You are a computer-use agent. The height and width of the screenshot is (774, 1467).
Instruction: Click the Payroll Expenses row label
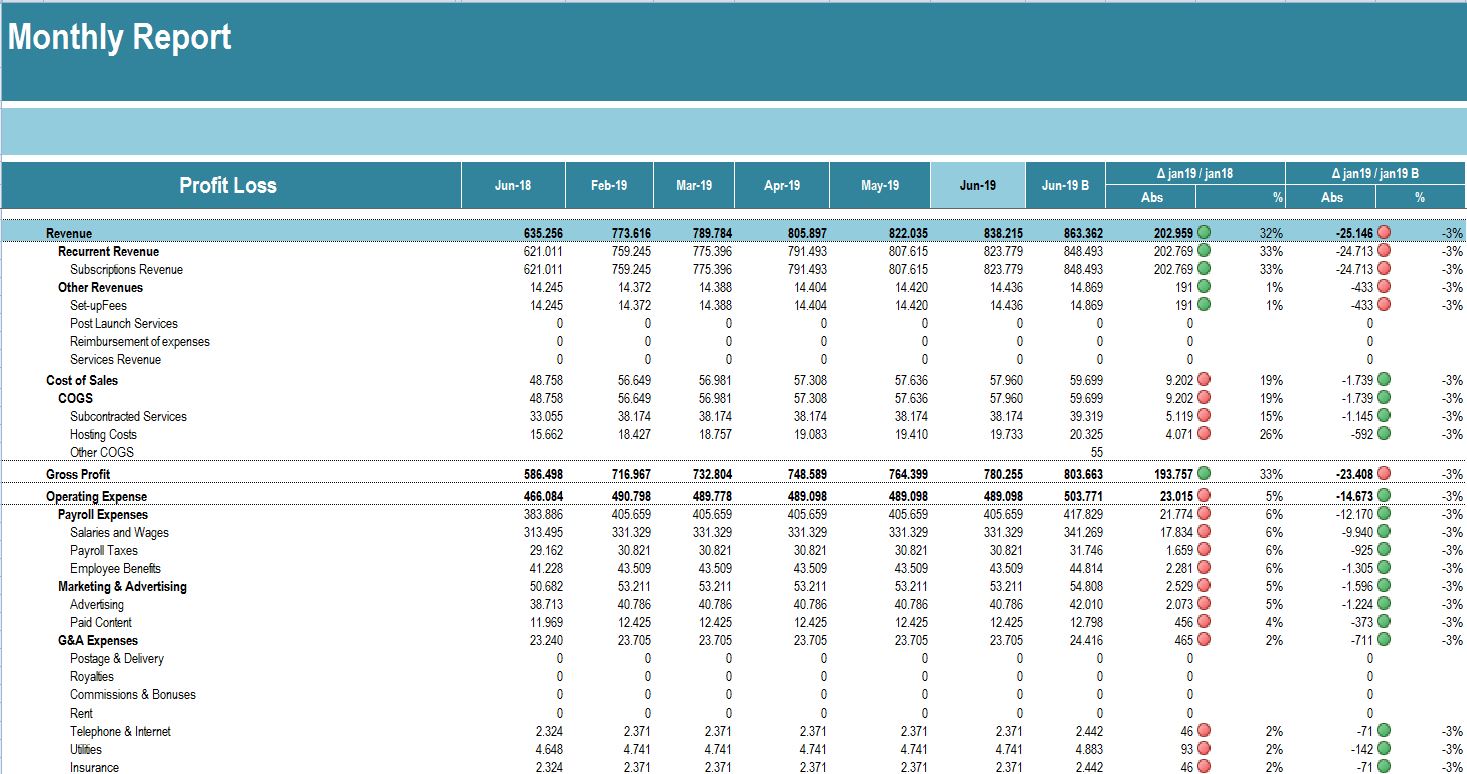pos(105,514)
